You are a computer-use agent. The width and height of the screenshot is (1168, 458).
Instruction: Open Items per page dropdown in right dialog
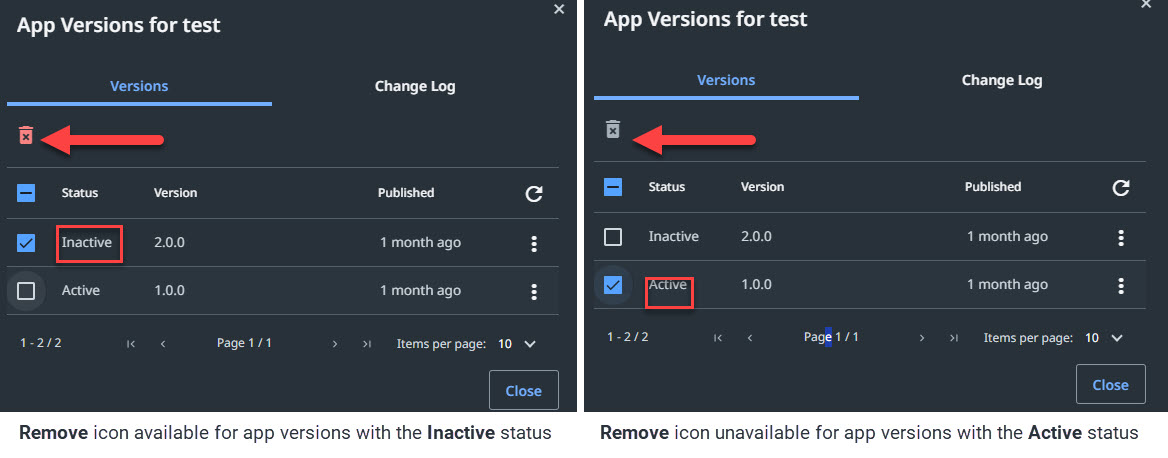point(1105,338)
